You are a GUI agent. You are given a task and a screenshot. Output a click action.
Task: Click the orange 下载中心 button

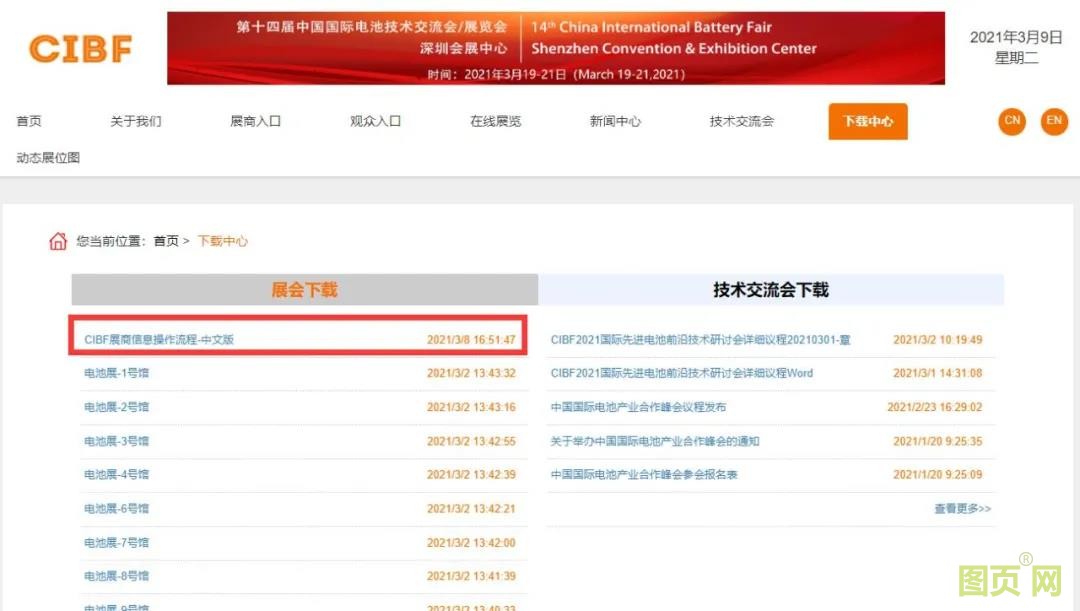coord(867,121)
